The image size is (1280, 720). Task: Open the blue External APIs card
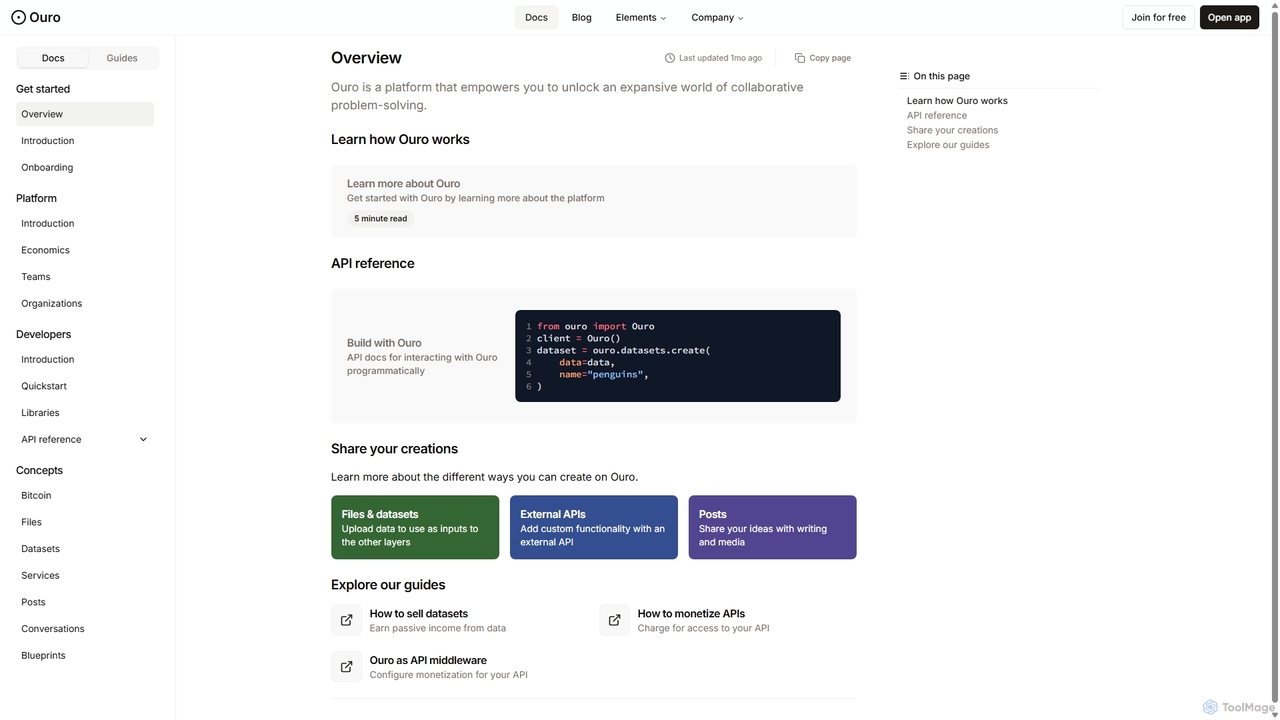pos(594,527)
